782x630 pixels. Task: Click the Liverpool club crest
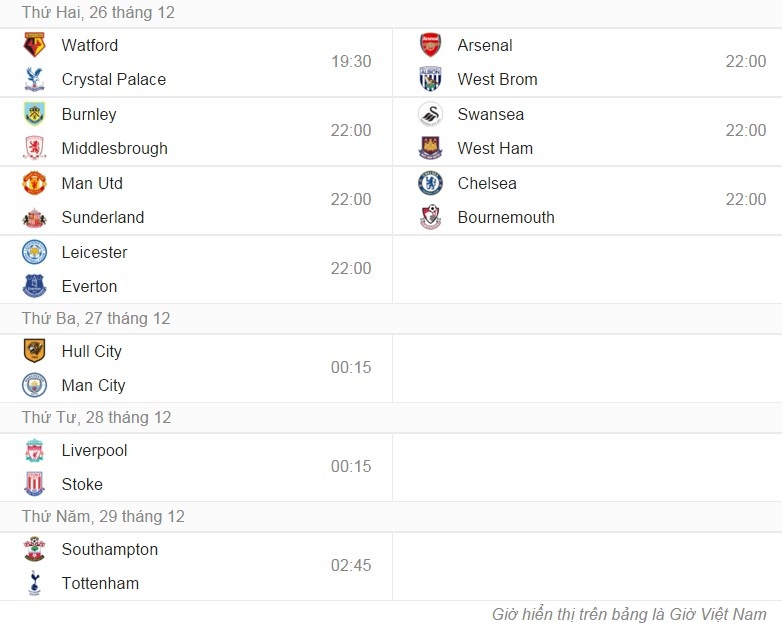tap(34, 450)
